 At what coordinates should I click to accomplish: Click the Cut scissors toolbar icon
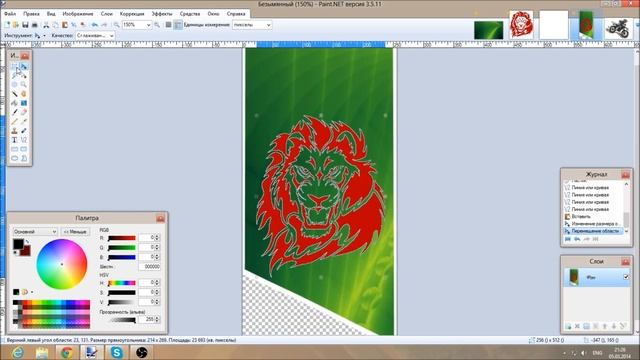[46, 25]
